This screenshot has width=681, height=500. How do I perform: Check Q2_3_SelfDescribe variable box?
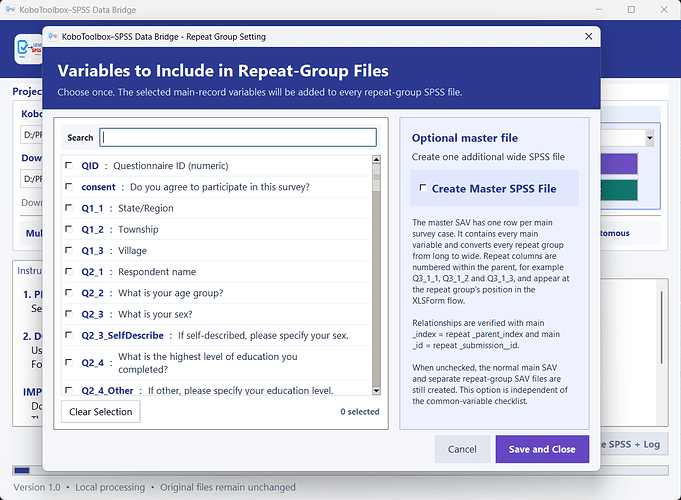69,335
